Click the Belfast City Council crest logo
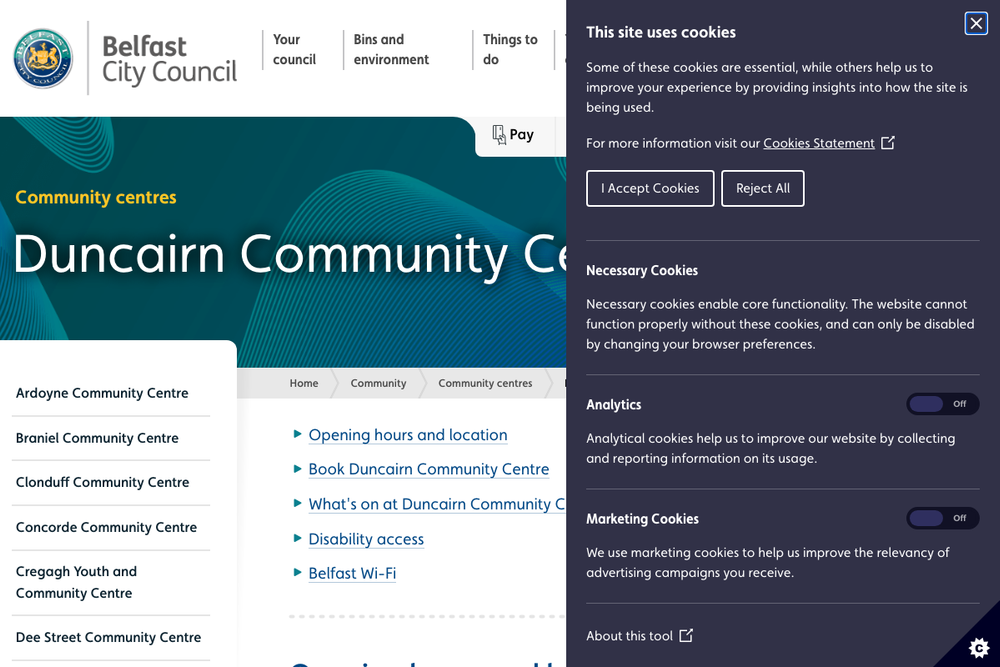The height and width of the screenshot is (667, 1000). (x=43, y=58)
